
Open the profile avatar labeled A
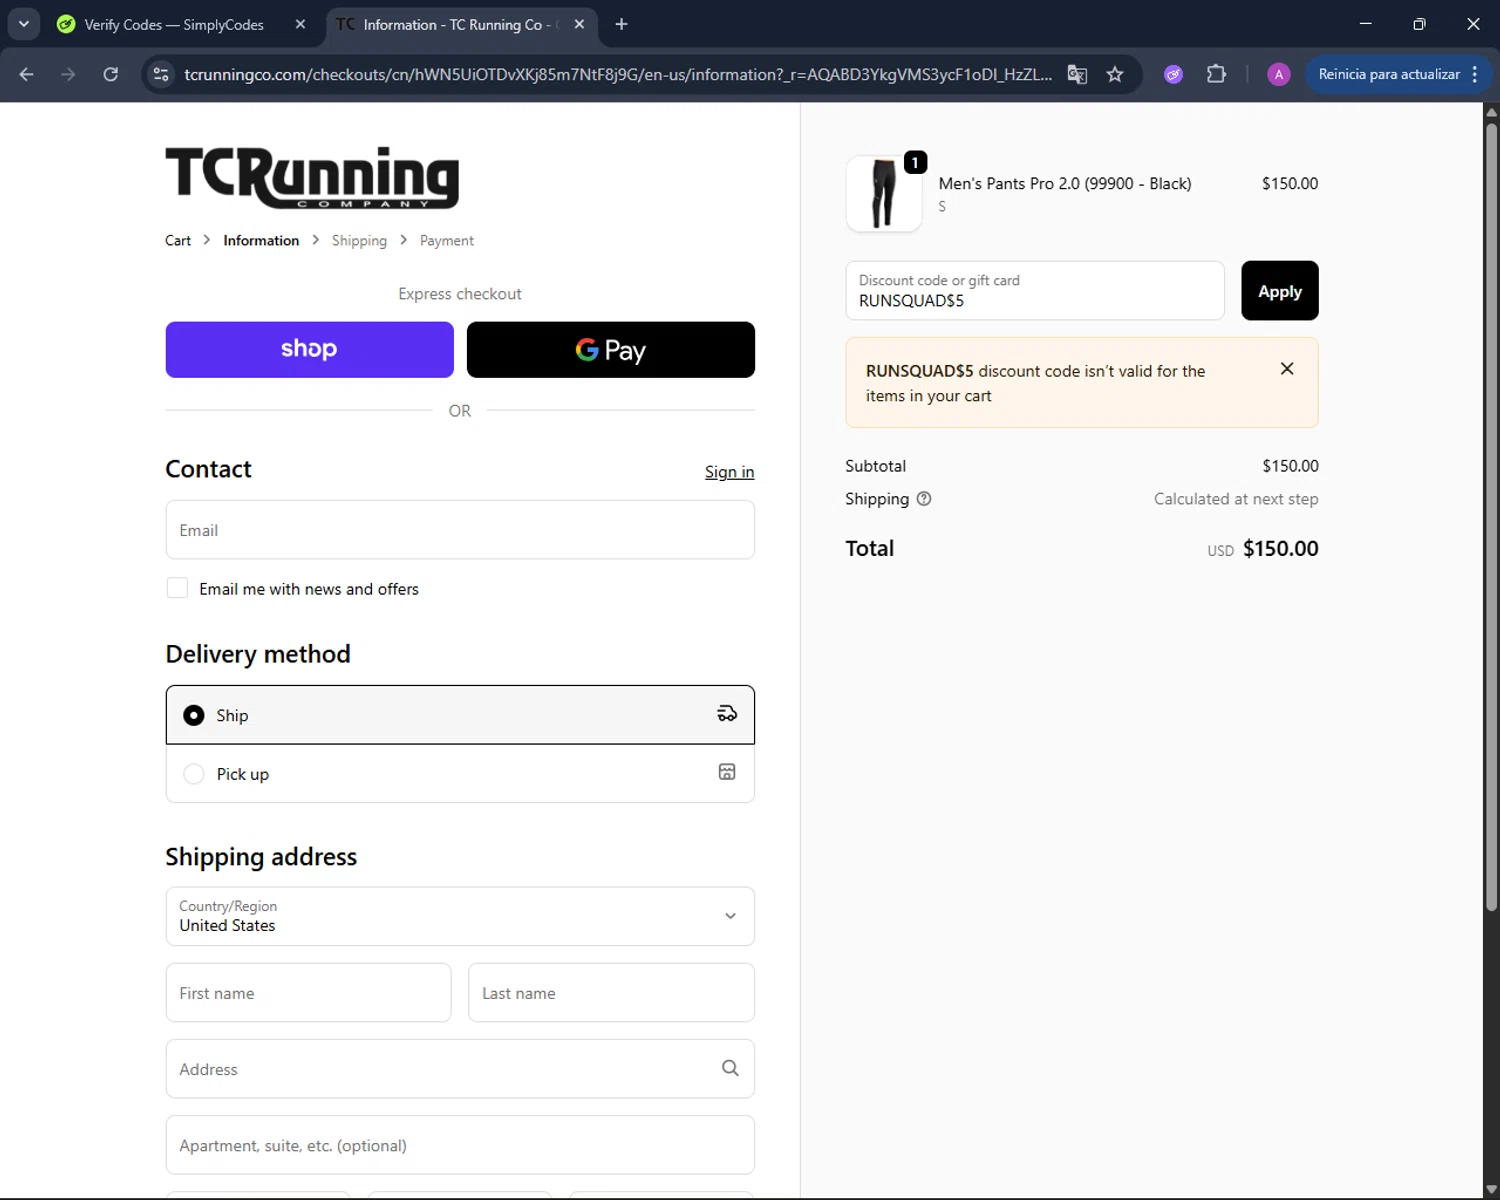[x=1278, y=74]
